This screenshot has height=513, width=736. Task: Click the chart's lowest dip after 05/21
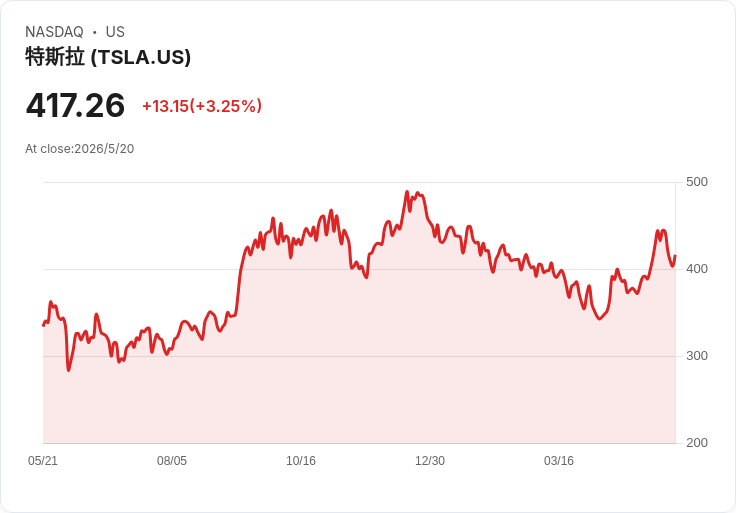tap(69, 370)
